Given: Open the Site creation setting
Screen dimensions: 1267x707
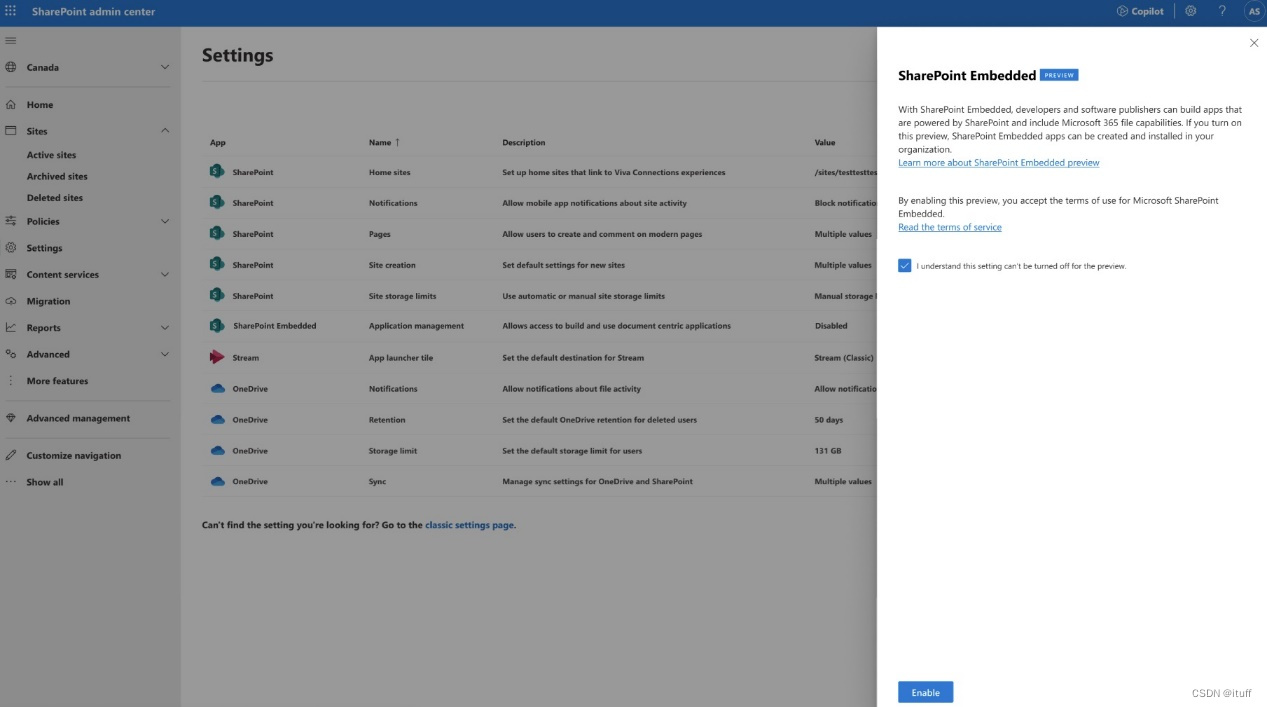Looking at the screenshot, I should click(x=392, y=265).
